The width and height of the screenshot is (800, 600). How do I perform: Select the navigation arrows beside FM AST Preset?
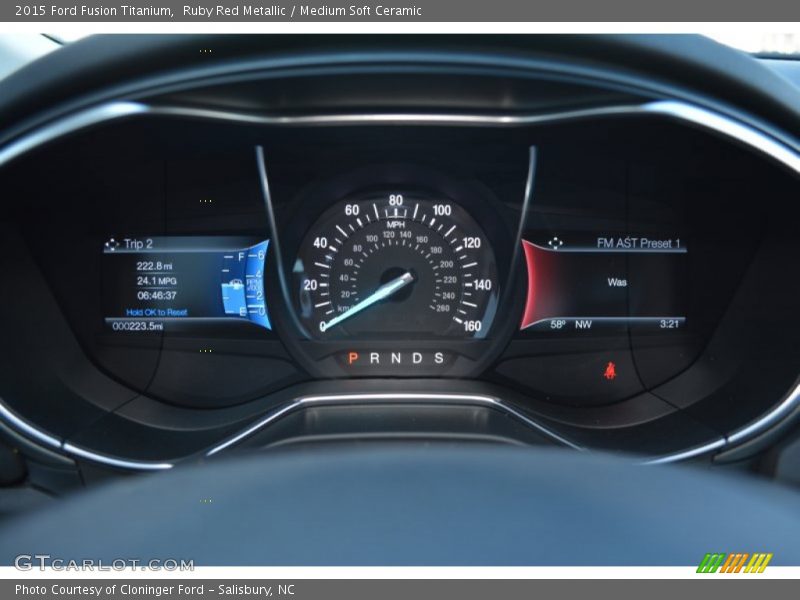(555, 243)
